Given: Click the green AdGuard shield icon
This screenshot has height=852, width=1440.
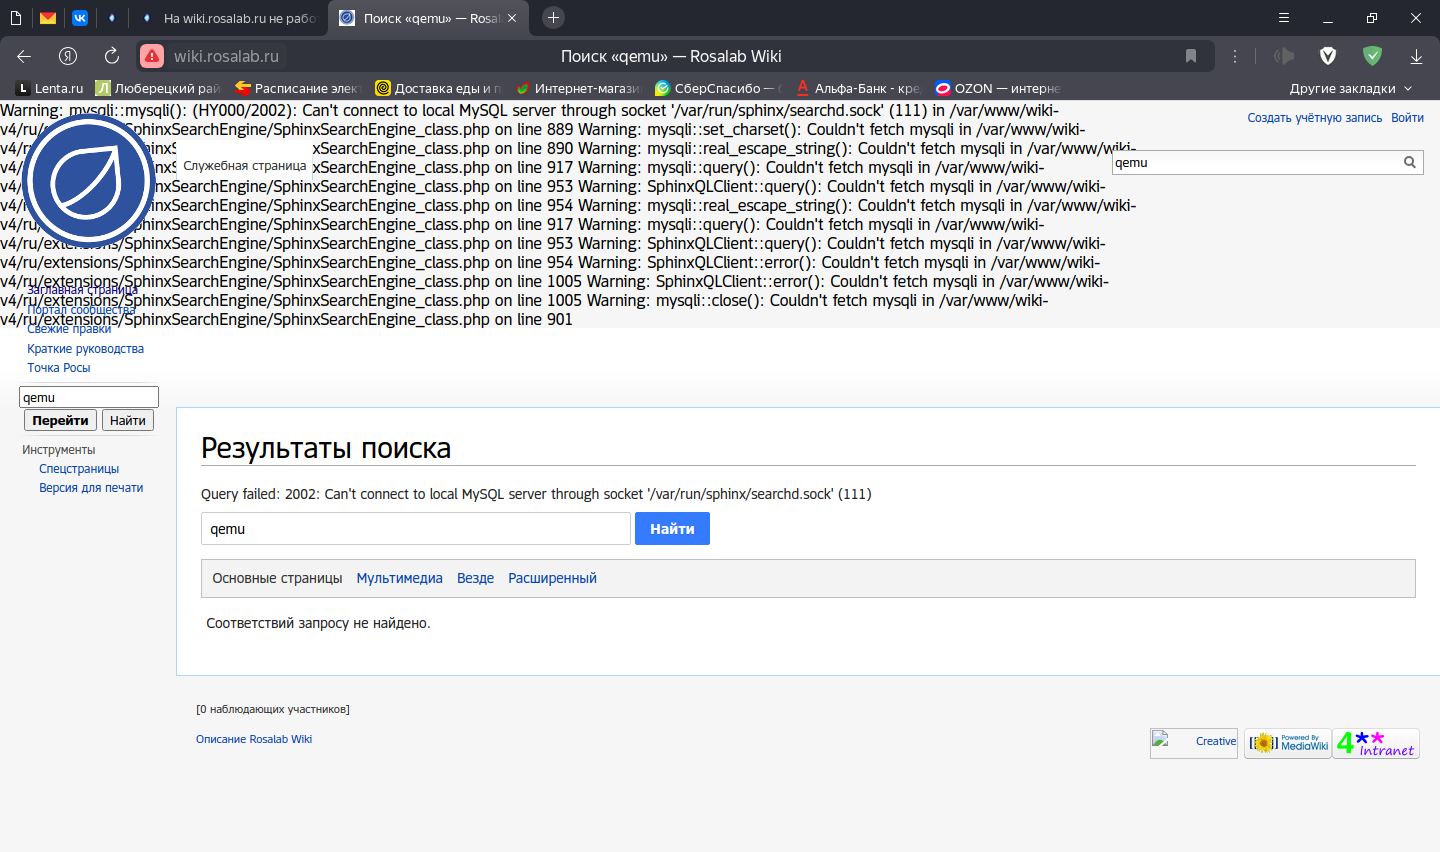Looking at the screenshot, I should pyautogui.click(x=1372, y=56).
